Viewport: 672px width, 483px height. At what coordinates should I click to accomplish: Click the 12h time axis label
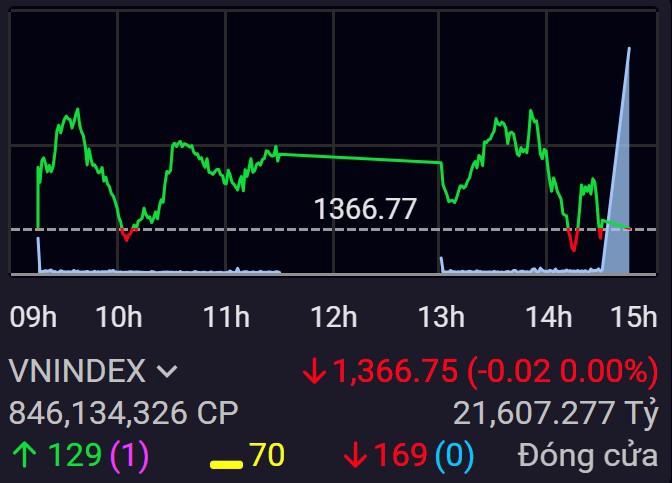coord(334,318)
